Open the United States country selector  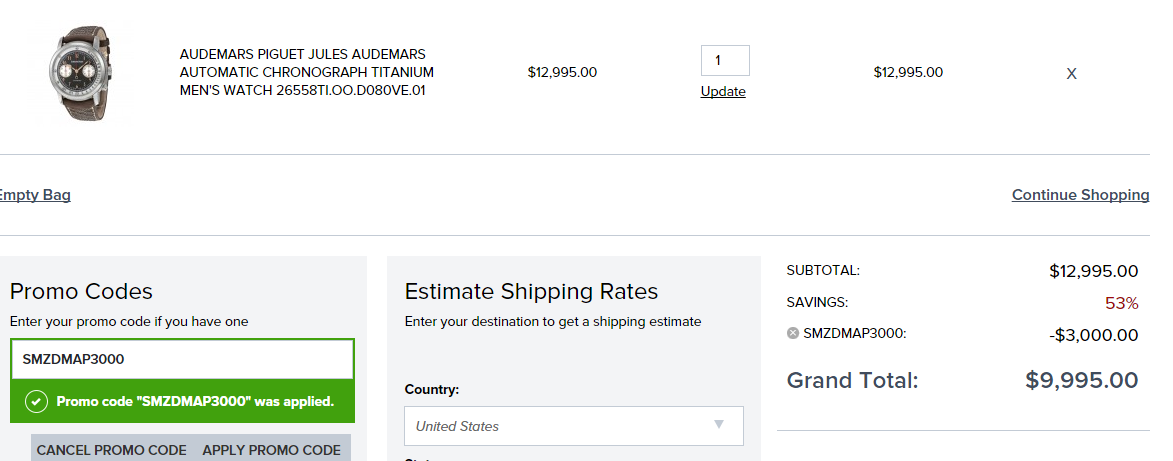pos(574,426)
